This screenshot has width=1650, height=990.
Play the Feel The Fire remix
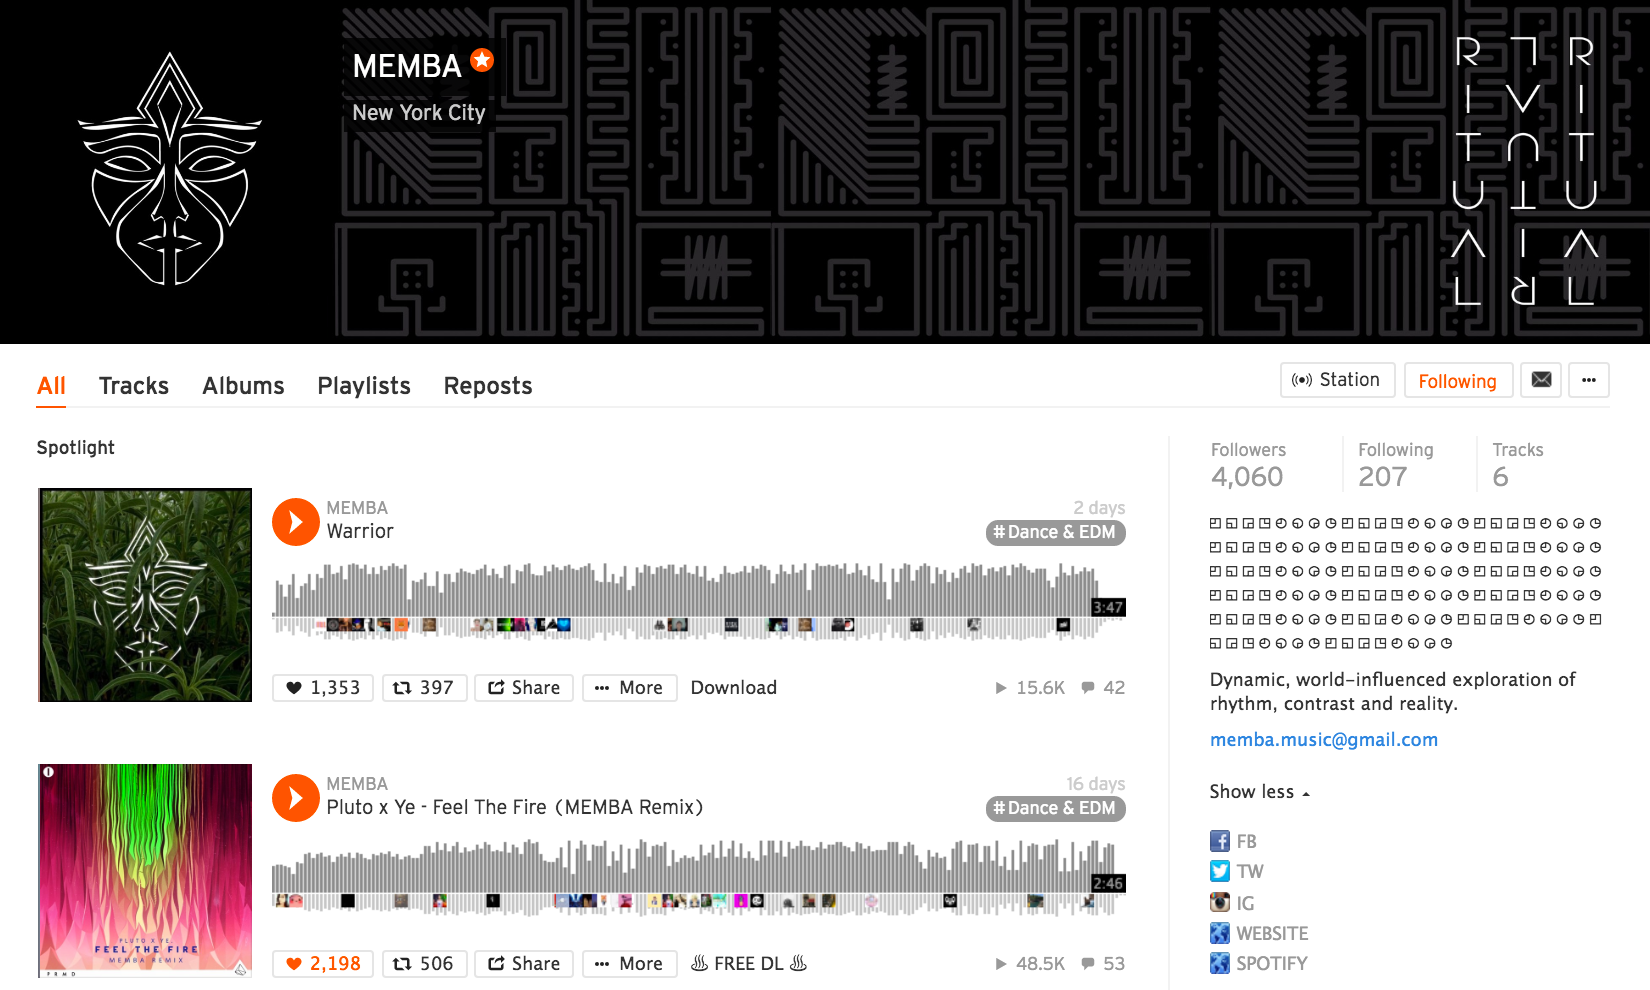296,798
